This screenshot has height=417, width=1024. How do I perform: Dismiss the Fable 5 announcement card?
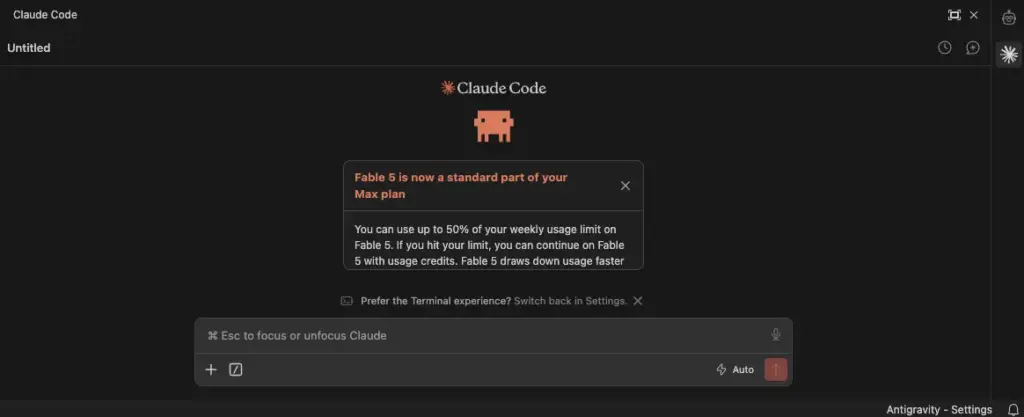pos(625,186)
